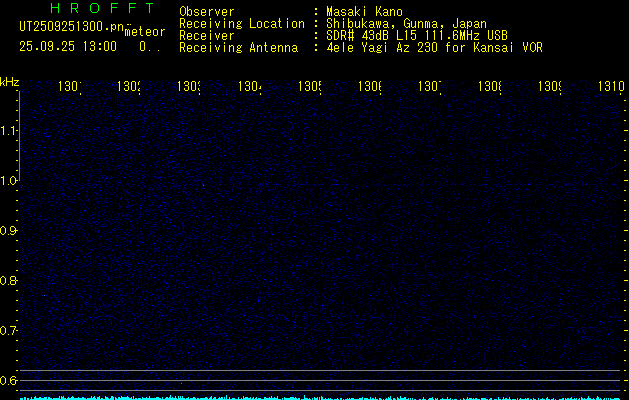
Task: Select the 1.0 kHz frequency tick
Action: tap(9, 180)
